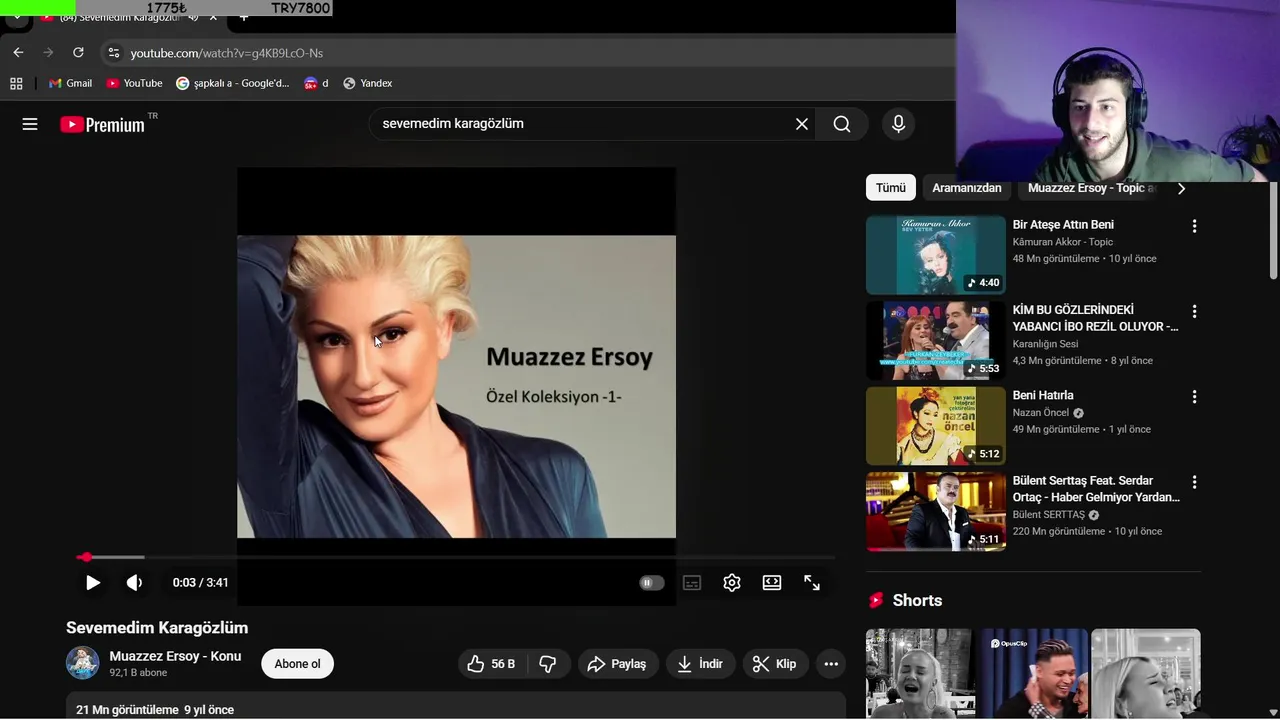The image size is (1280, 720).
Task: Toggle the autoplay switch
Action: pos(651,582)
